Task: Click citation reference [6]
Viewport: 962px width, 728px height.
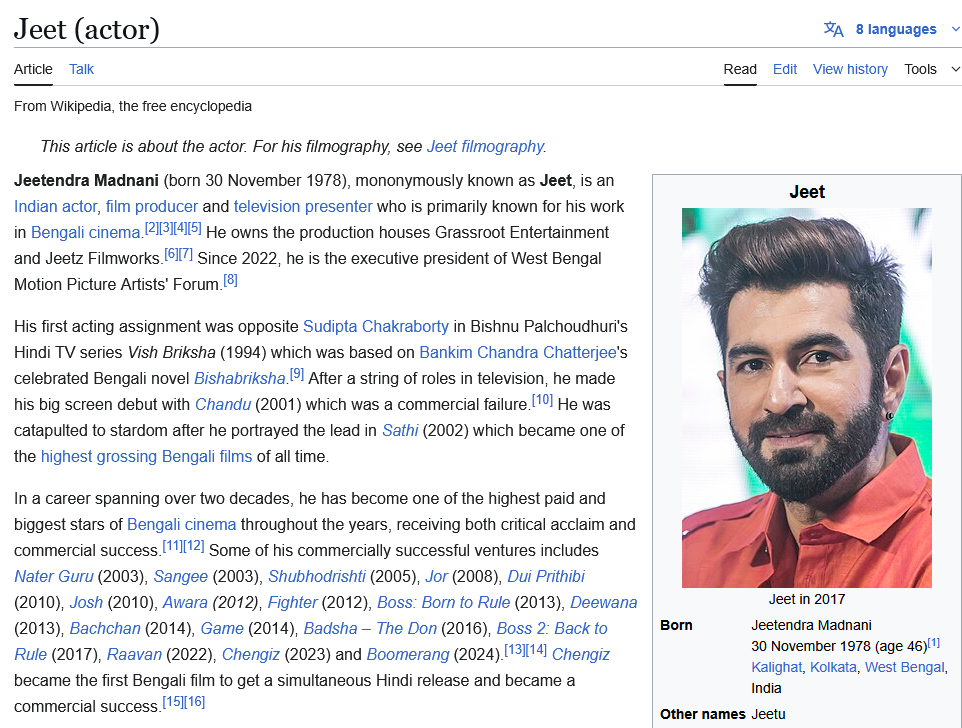Action: 171,254
